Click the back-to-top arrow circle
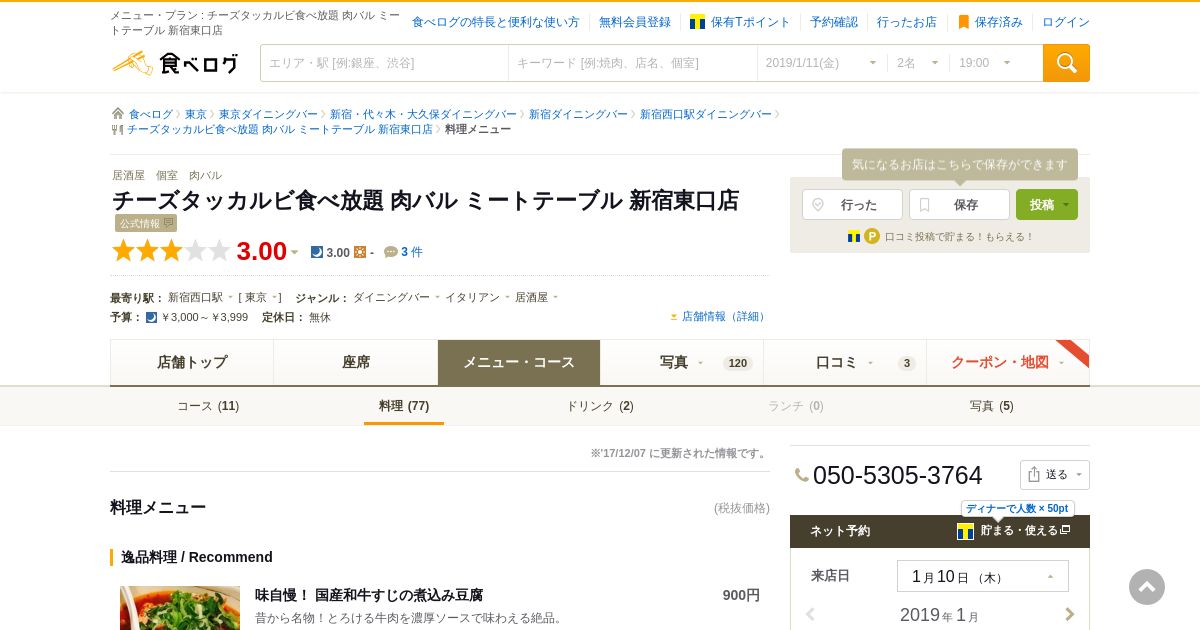The image size is (1200, 630). (x=1147, y=587)
